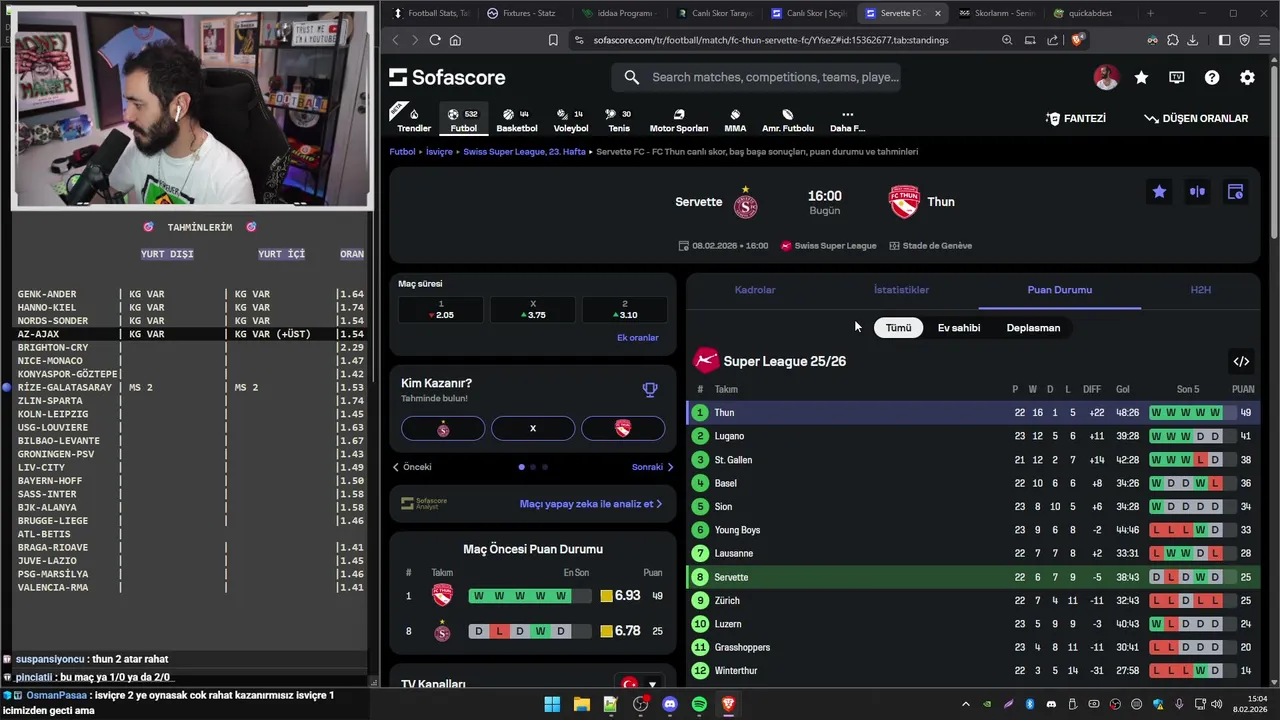Select the Tümü standings filter
The width and height of the screenshot is (1280, 720).
point(898,328)
